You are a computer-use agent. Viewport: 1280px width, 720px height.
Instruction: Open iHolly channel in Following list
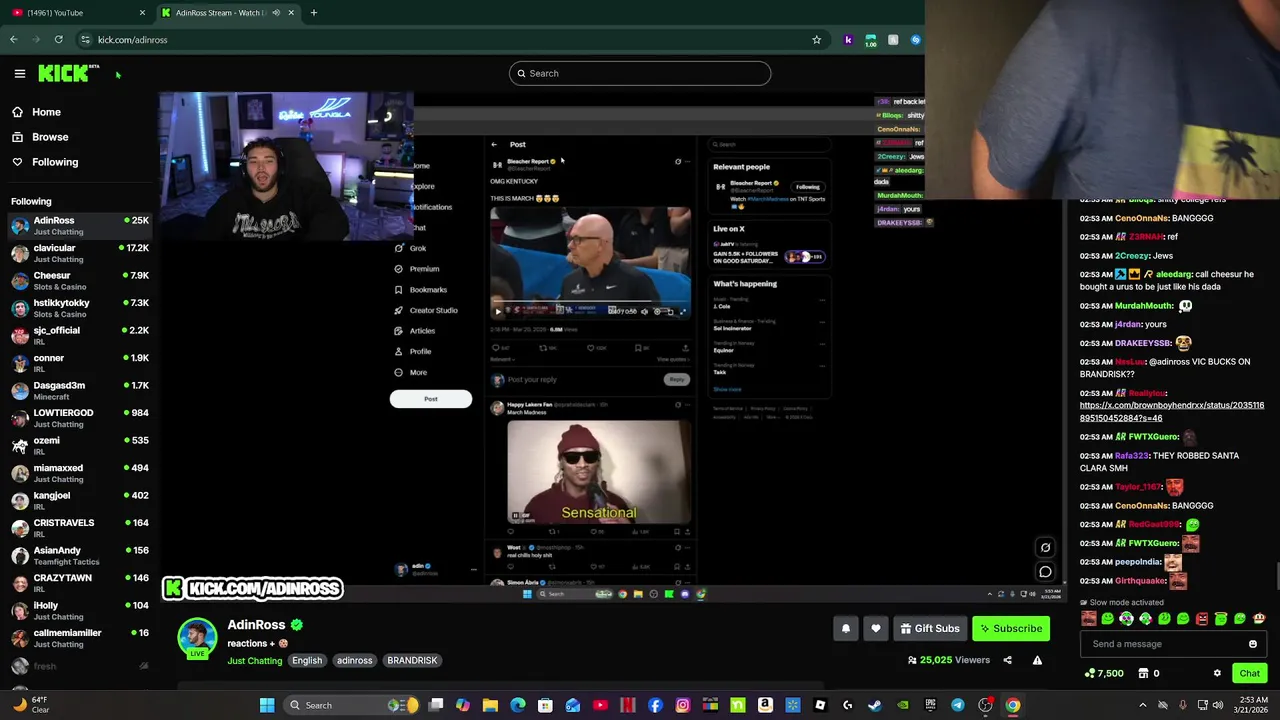(x=80, y=611)
